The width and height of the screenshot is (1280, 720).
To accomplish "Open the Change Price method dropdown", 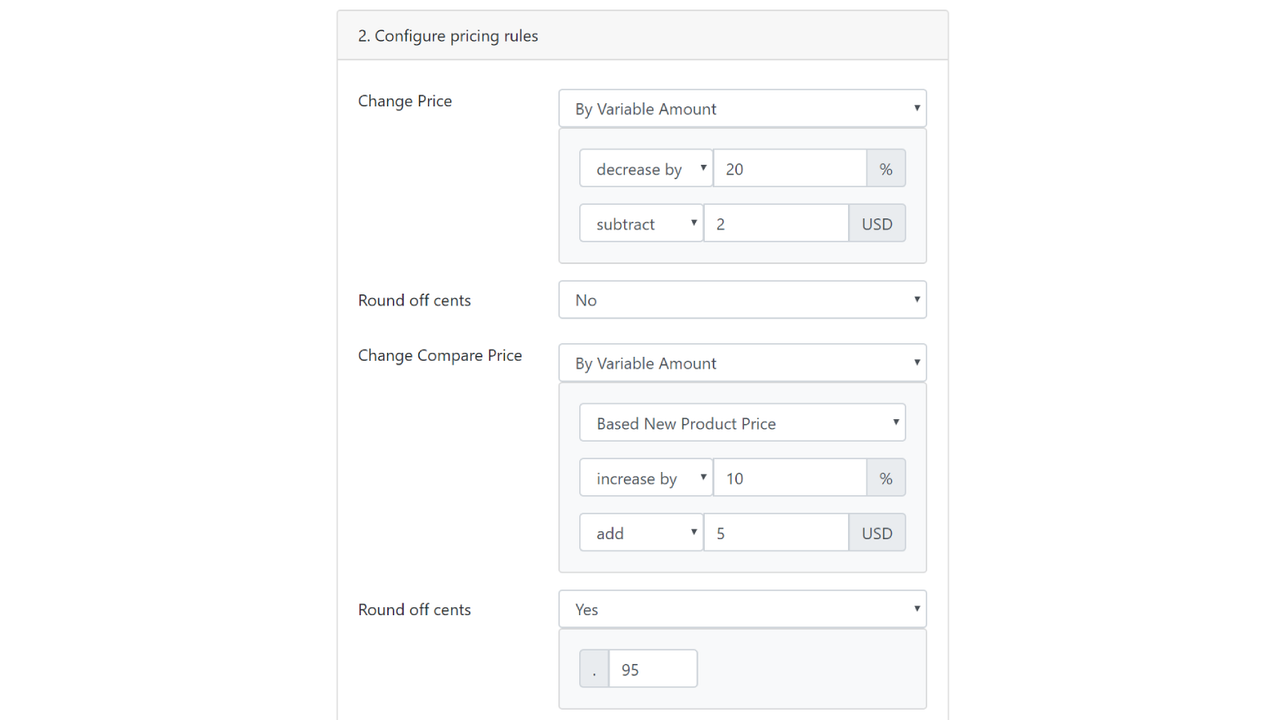I will [x=742, y=108].
